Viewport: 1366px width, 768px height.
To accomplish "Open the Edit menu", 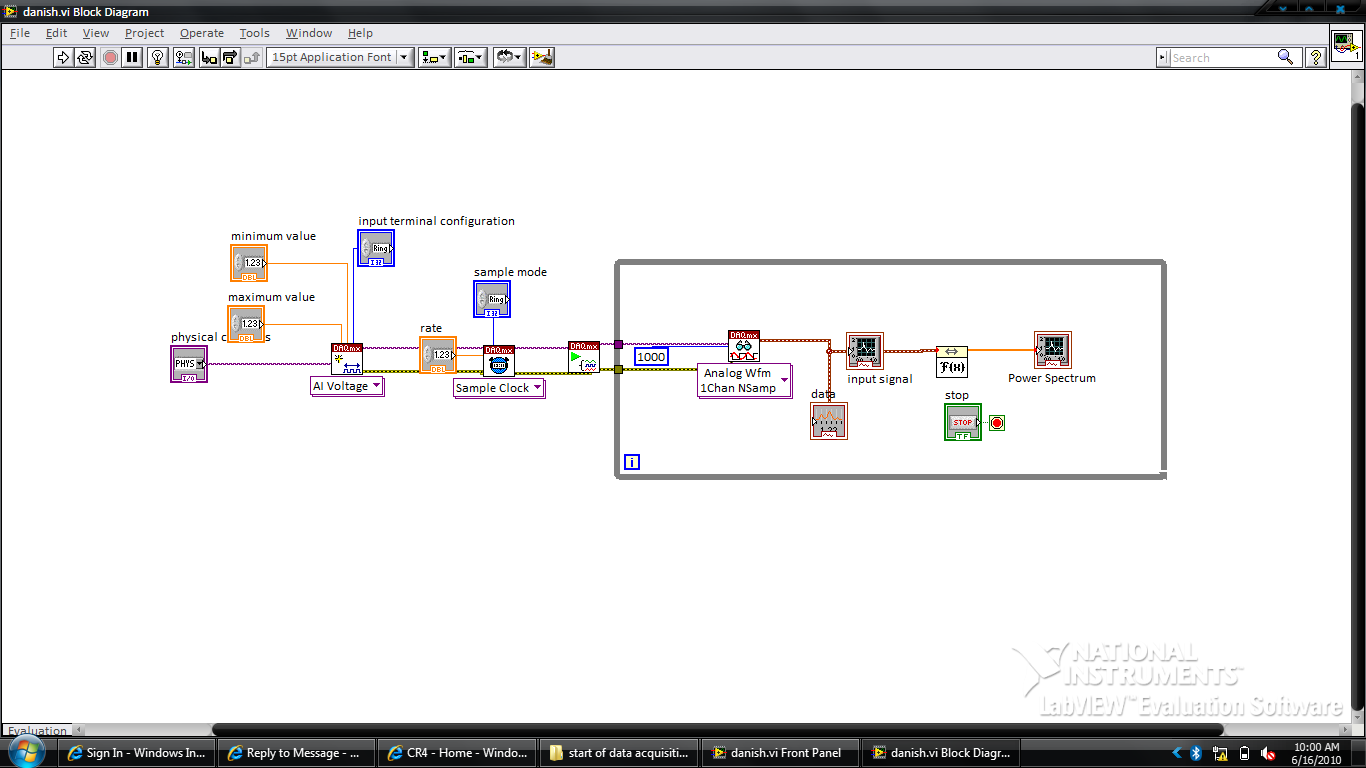I will 56,33.
